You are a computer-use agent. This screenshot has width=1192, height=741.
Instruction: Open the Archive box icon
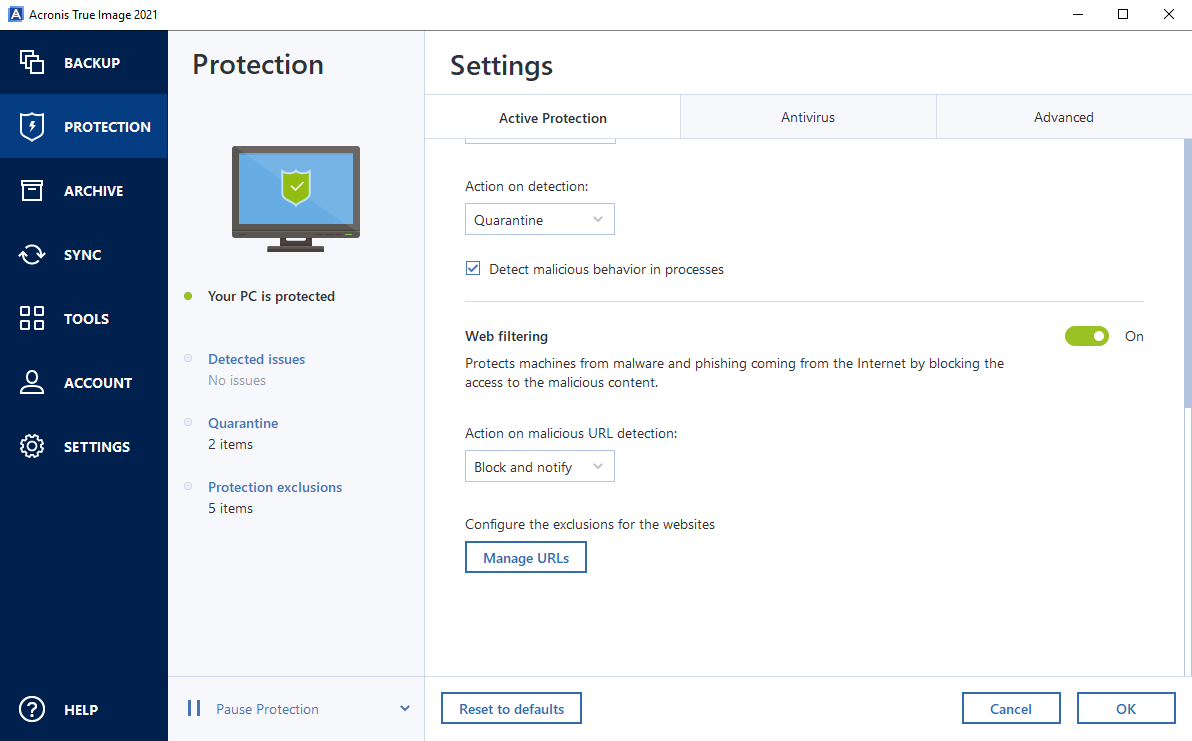point(32,191)
